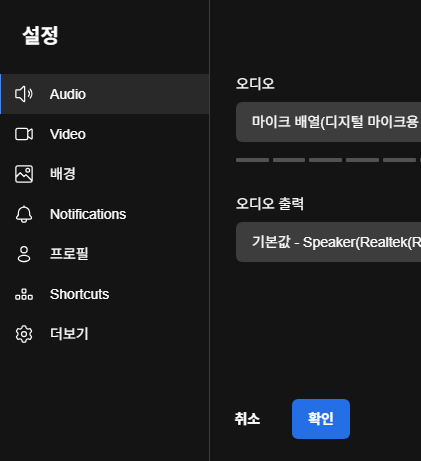Switch to the Video settings tab
The height and width of the screenshot is (461, 421).
105,134
